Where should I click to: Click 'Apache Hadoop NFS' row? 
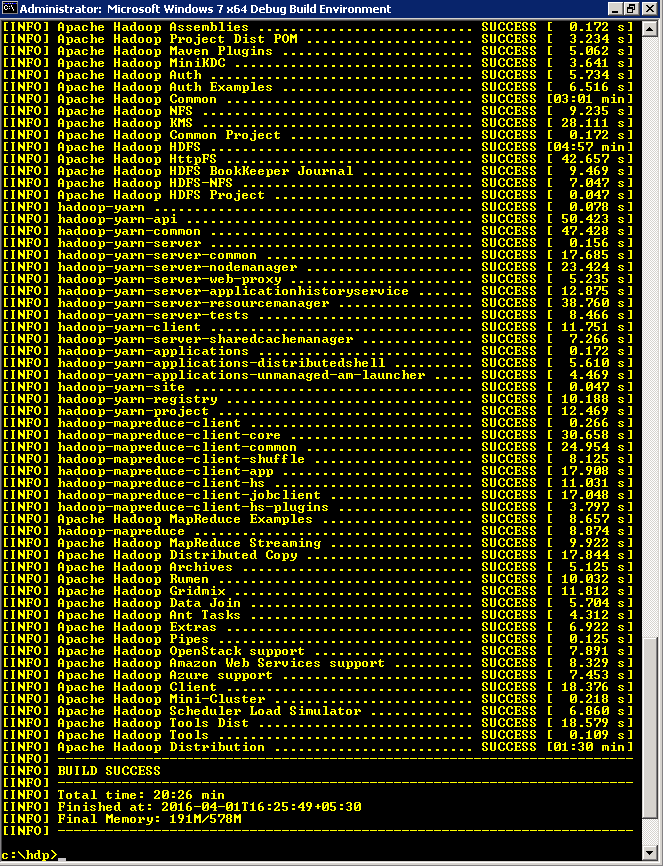(x=318, y=111)
